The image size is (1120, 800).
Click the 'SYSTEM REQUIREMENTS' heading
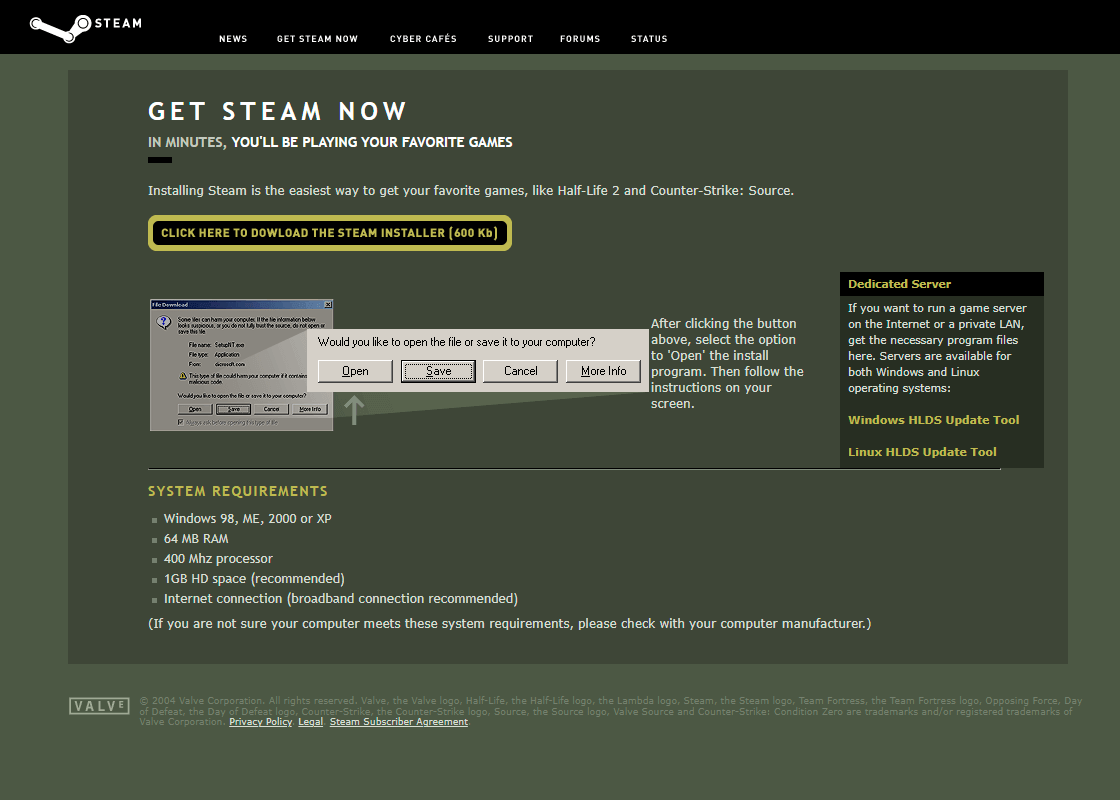click(238, 491)
